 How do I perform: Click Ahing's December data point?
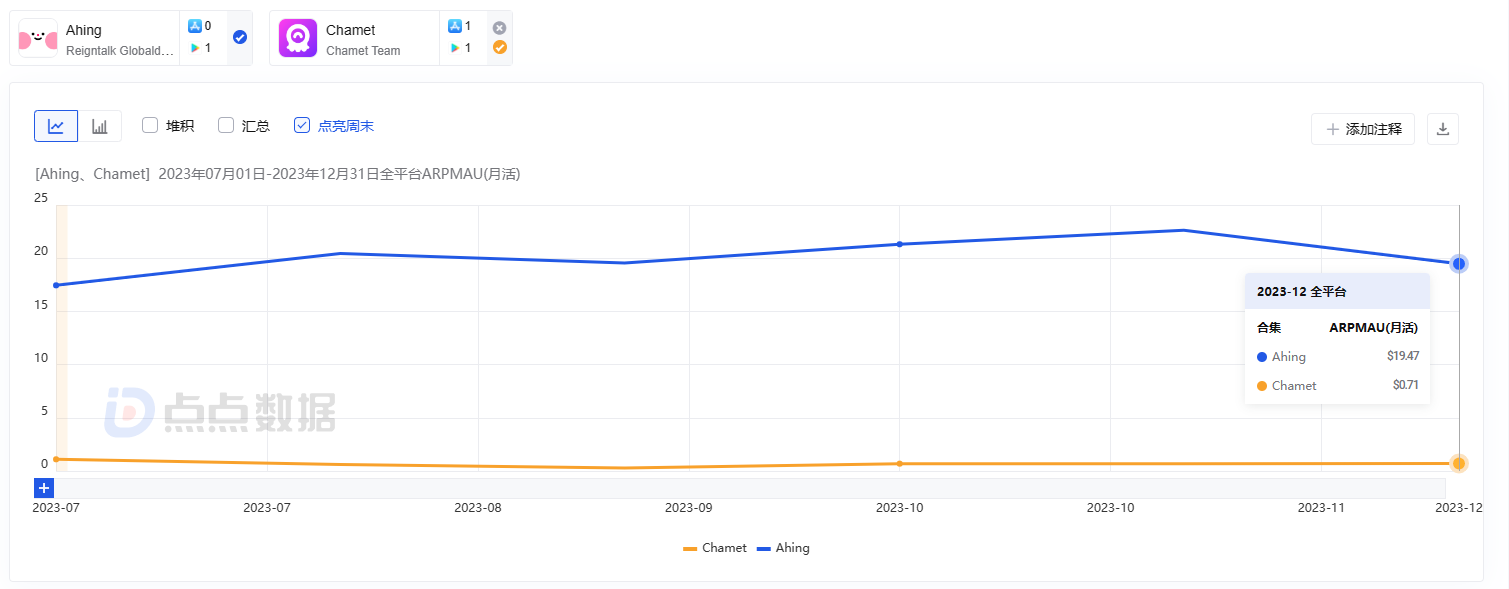point(1459,263)
